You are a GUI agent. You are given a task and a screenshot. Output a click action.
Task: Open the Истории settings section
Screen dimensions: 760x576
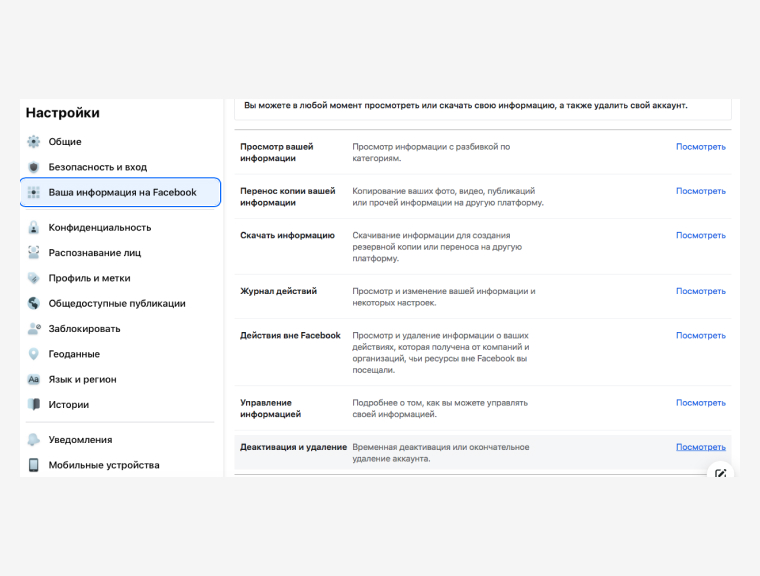tap(69, 405)
